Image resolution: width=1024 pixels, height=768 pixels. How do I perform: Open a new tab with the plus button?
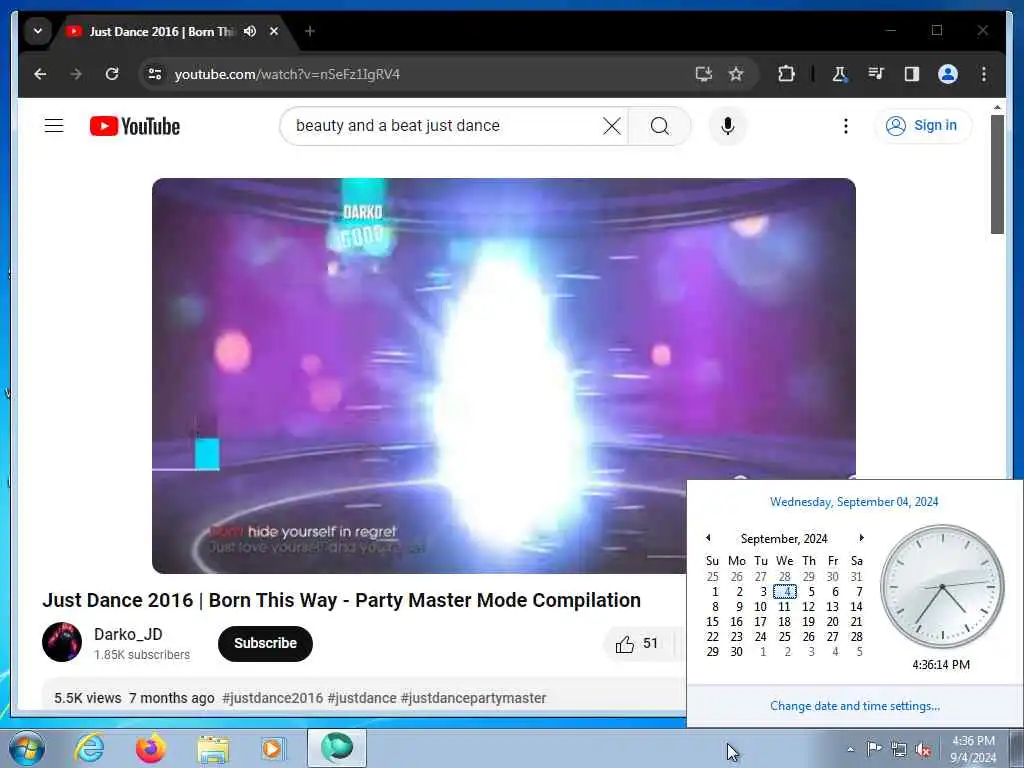click(x=310, y=31)
